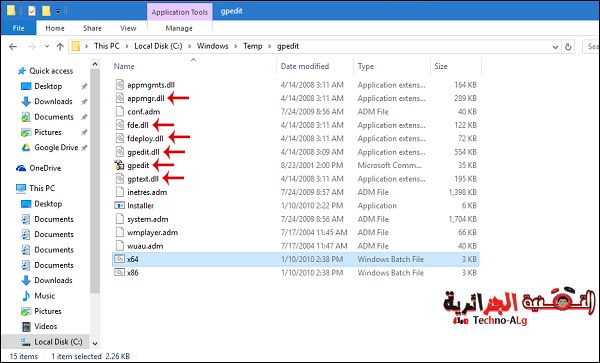The height and width of the screenshot is (363, 600).
Task: Select This PC in navigation pane
Action: pyautogui.click(x=42, y=188)
